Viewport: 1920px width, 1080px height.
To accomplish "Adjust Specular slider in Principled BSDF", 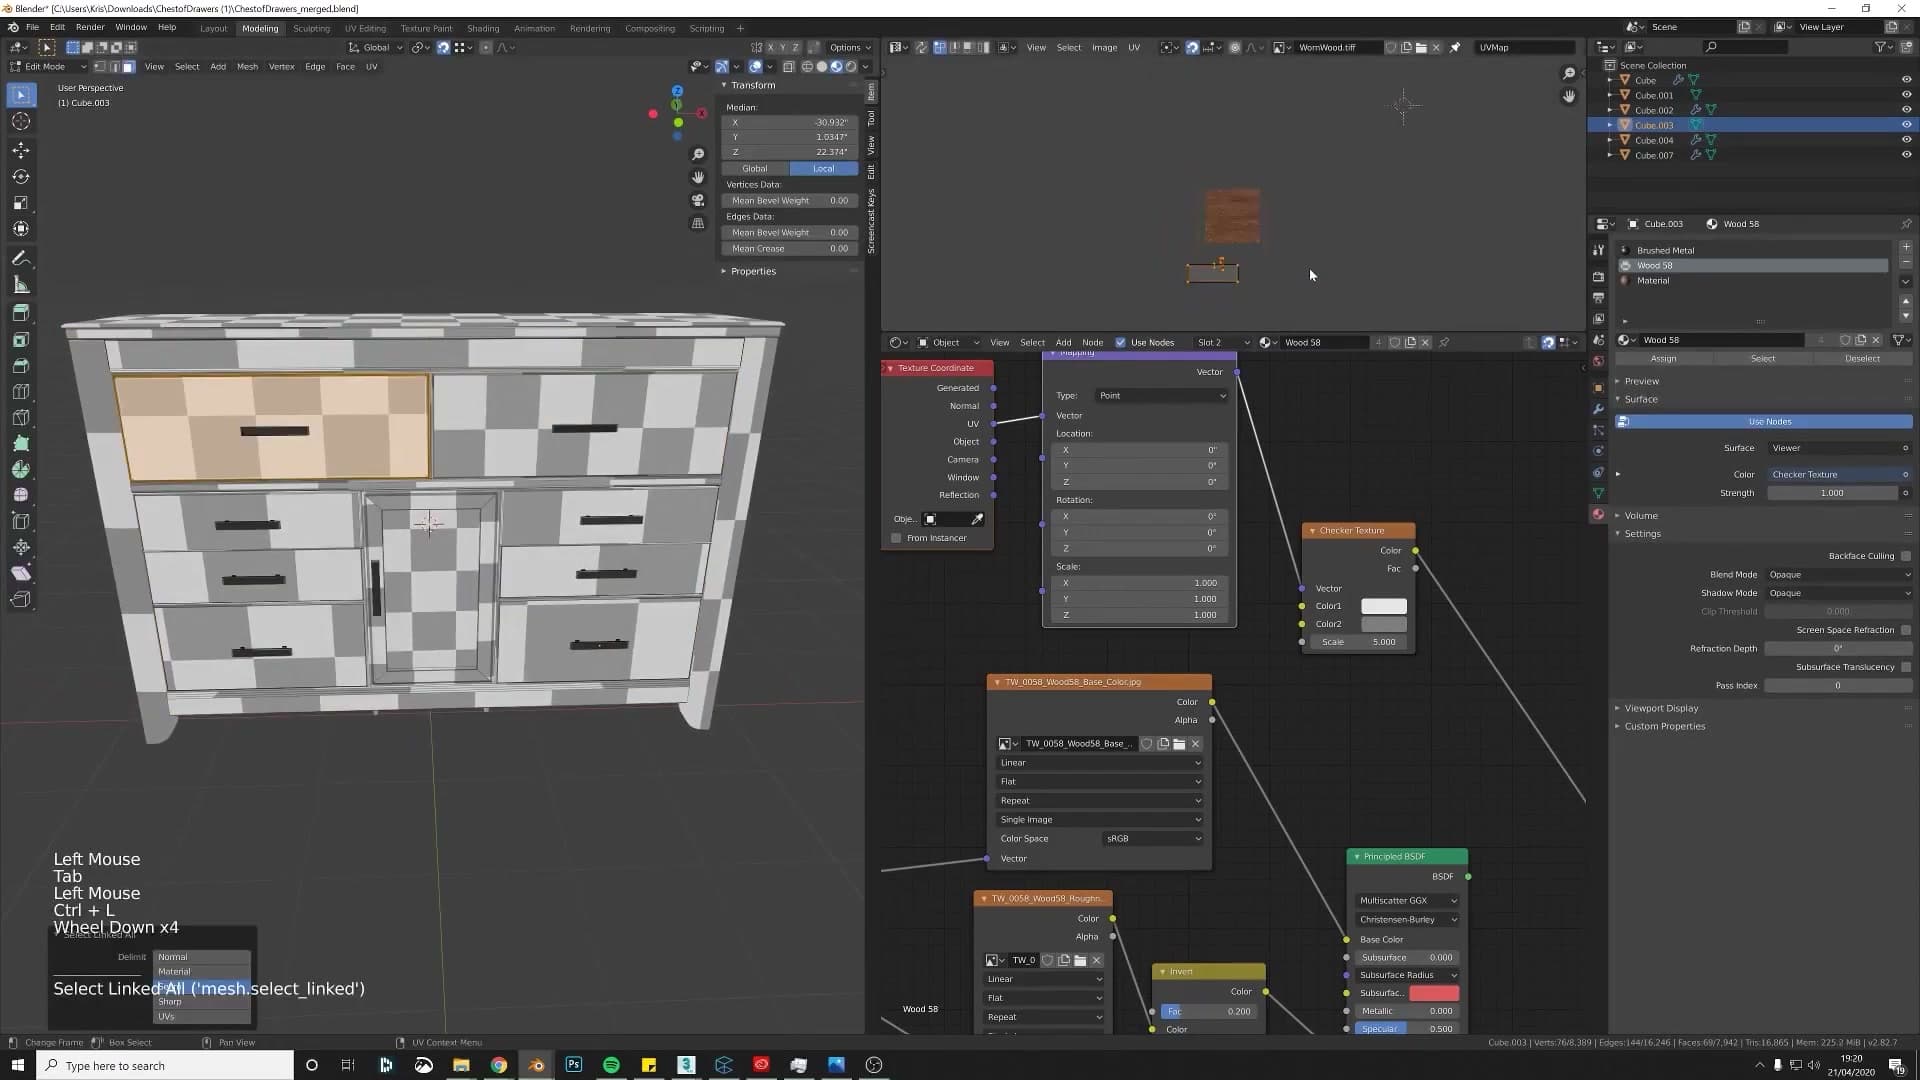I will point(1407,1029).
